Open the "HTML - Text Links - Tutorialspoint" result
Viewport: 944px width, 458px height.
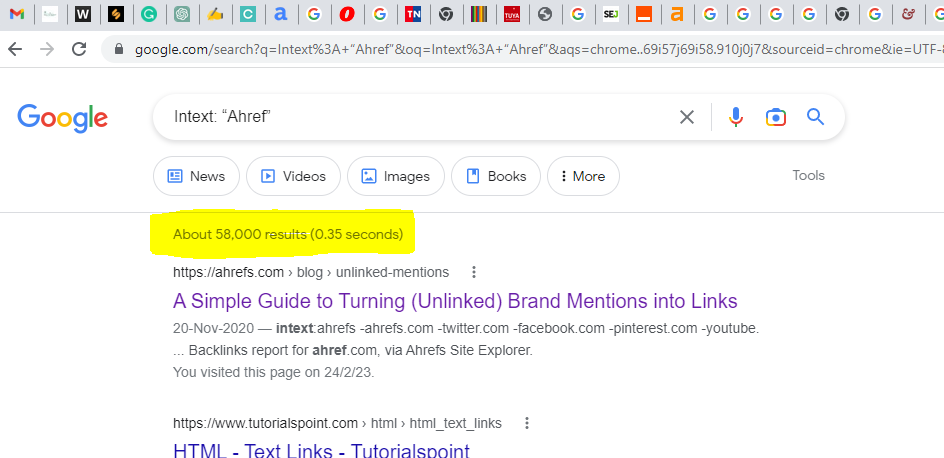tap(321, 450)
